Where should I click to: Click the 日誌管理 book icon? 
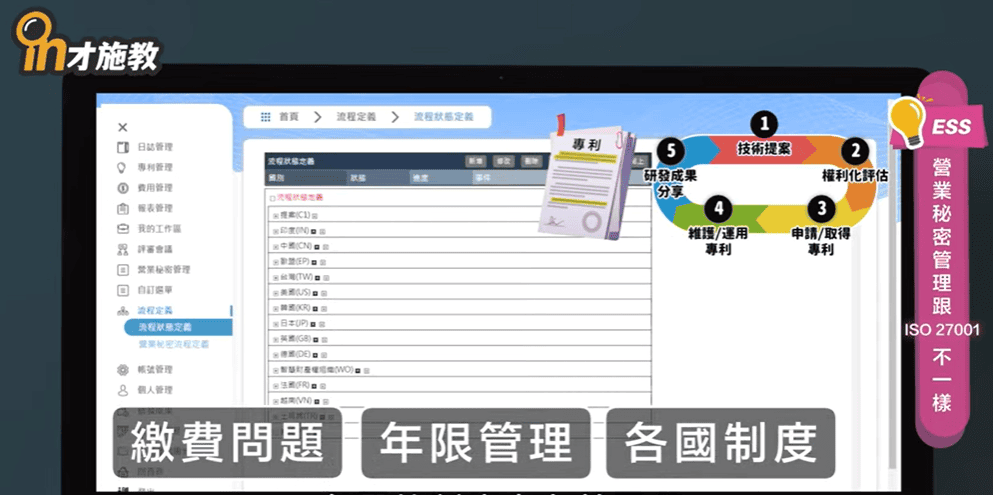[x=122, y=147]
